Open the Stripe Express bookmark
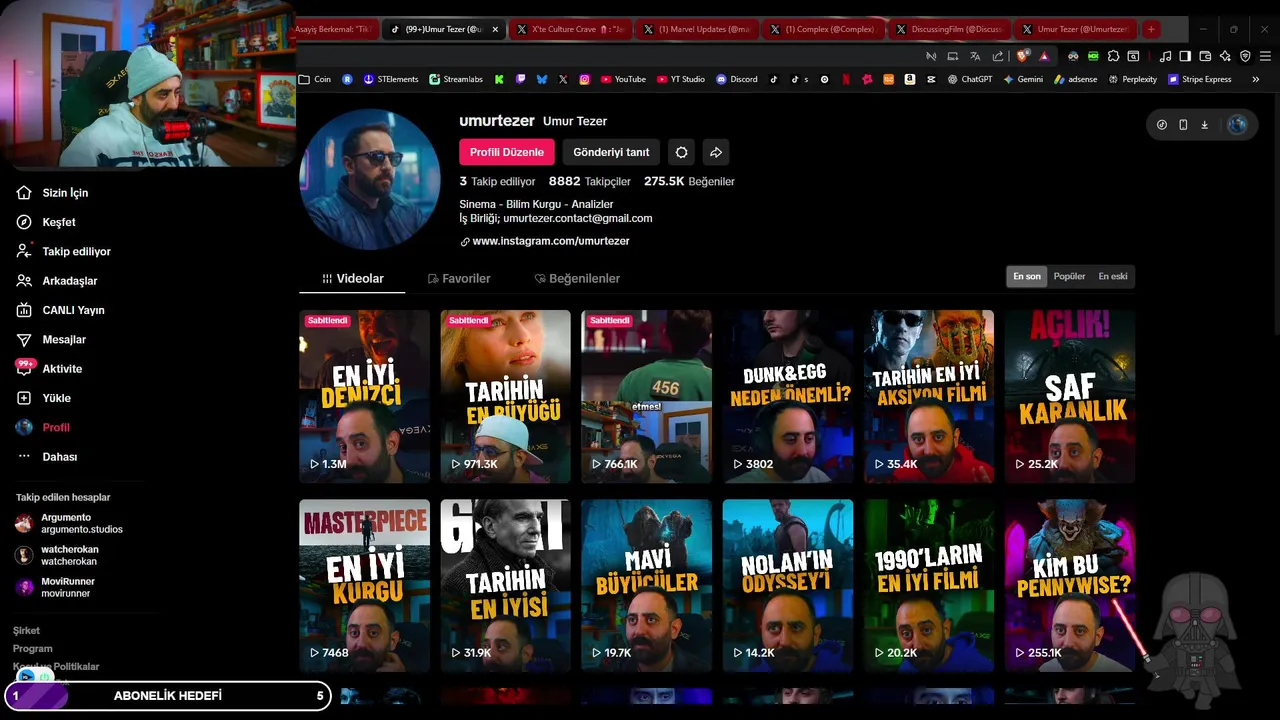1280x720 pixels. click(x=1199, y=79)
